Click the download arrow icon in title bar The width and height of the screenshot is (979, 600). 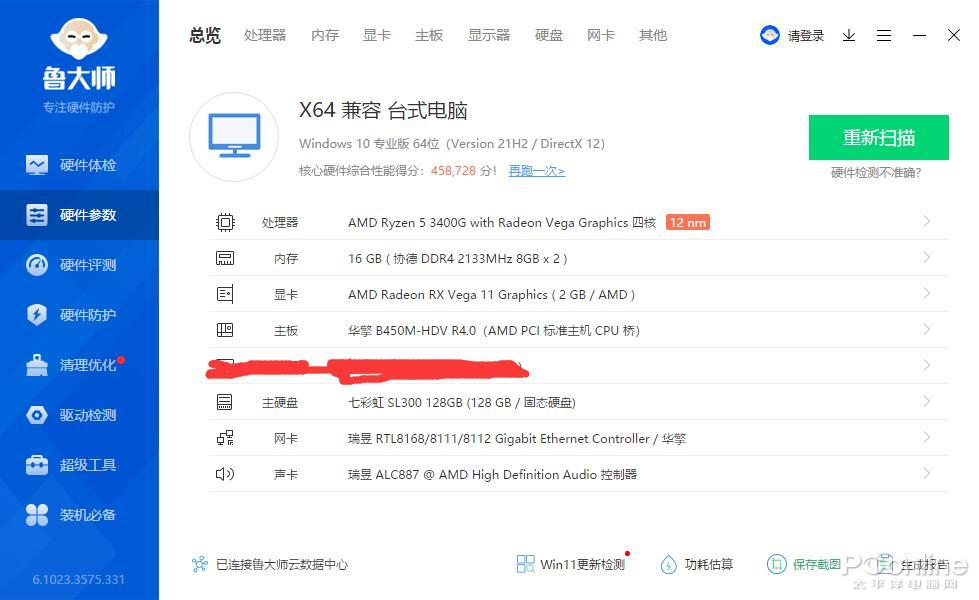tap(849, 36)
